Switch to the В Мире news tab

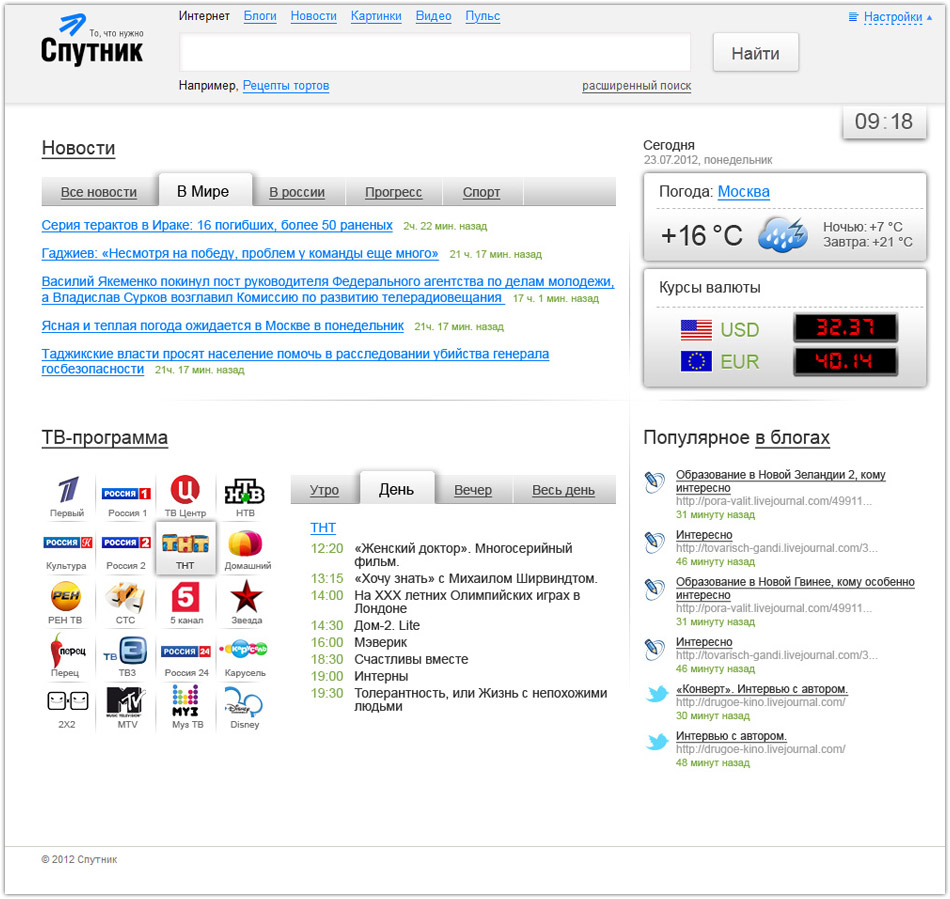coord(203,191)
